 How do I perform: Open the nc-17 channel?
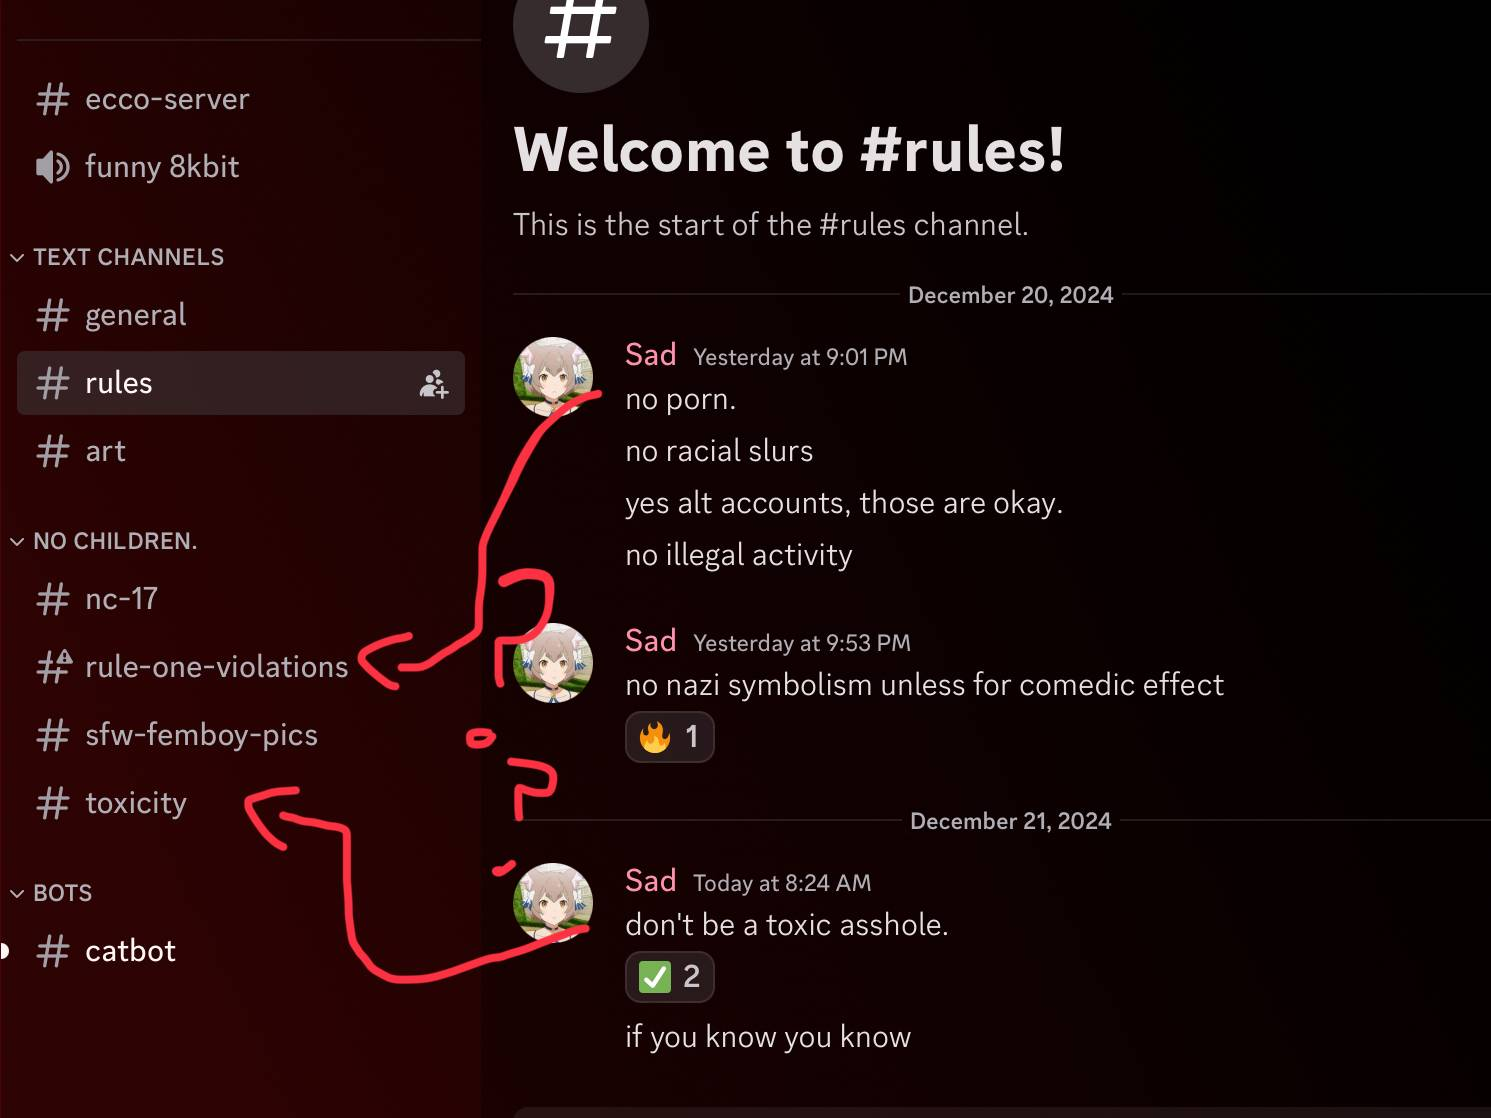(x=241, y=599)
